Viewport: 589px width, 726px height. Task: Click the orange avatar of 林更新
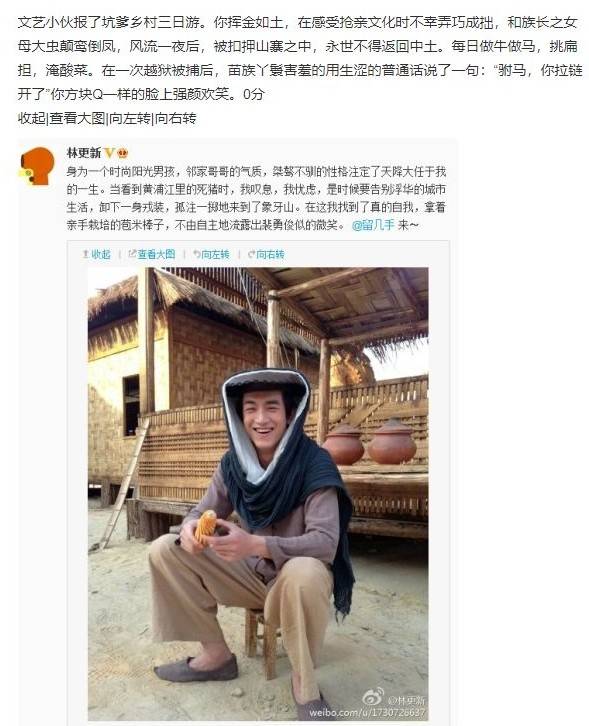37,166
